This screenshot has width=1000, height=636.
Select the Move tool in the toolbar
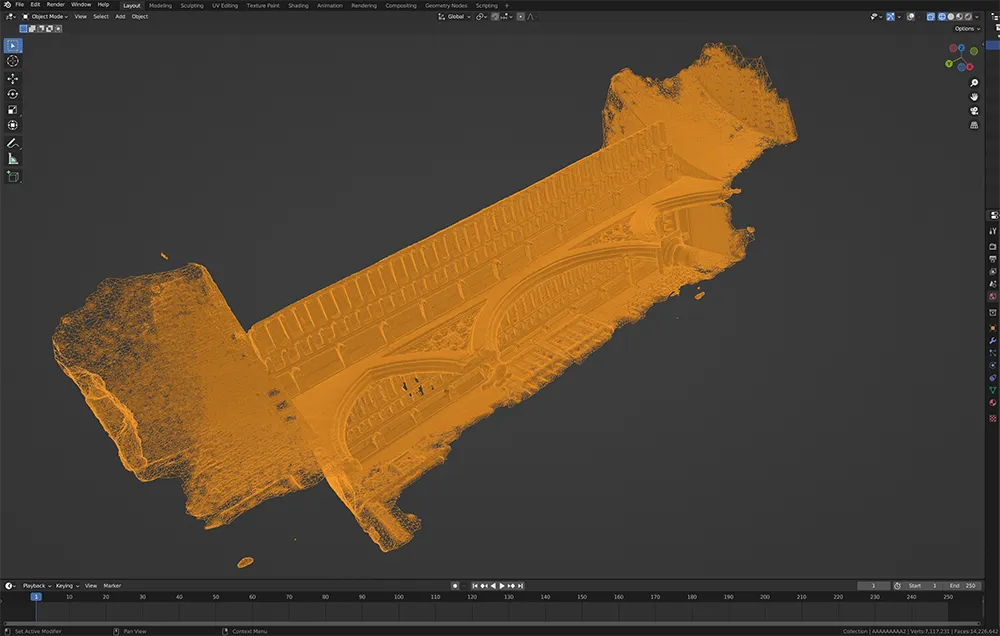coord(13,78)
